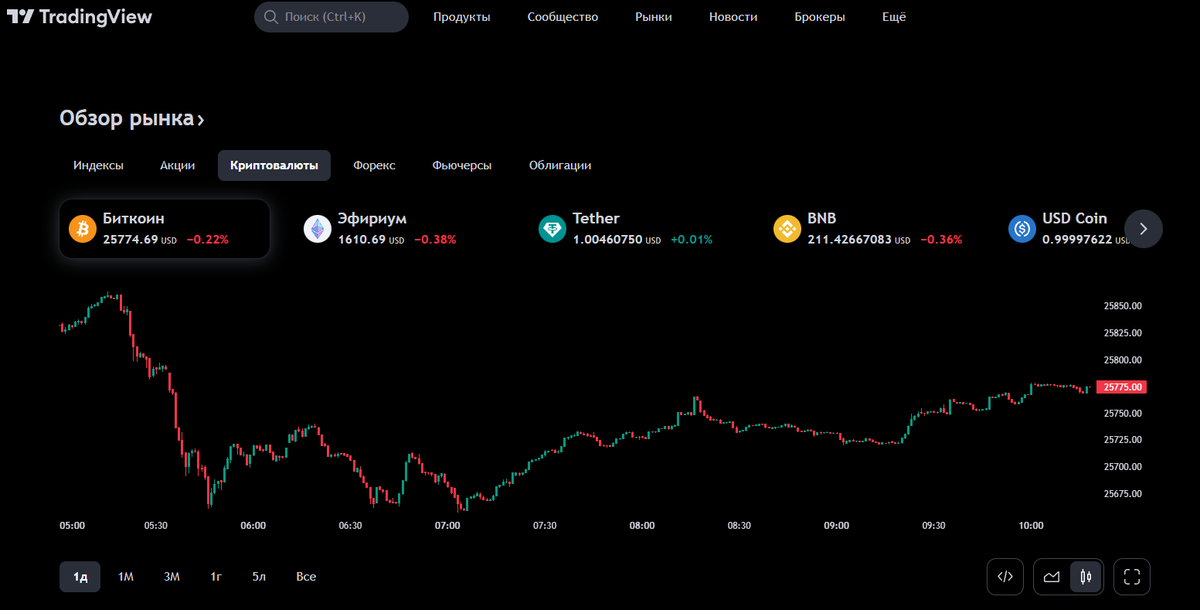Set chart range to 1г
The height and width of the screenshot is (610, 1200).
(x=216, y=577)
